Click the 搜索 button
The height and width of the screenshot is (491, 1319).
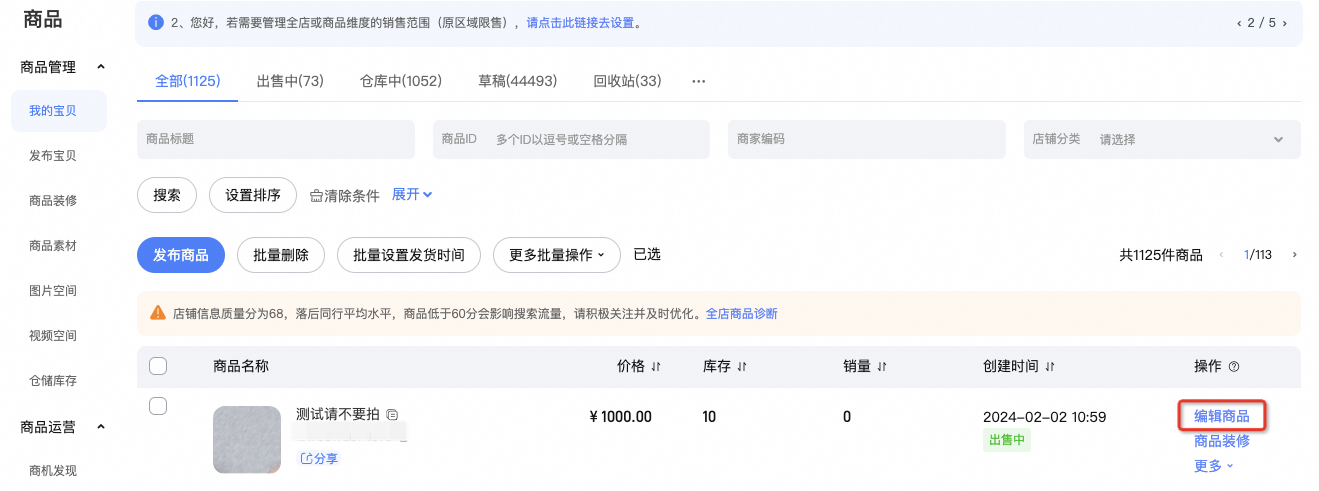(167, 195)
